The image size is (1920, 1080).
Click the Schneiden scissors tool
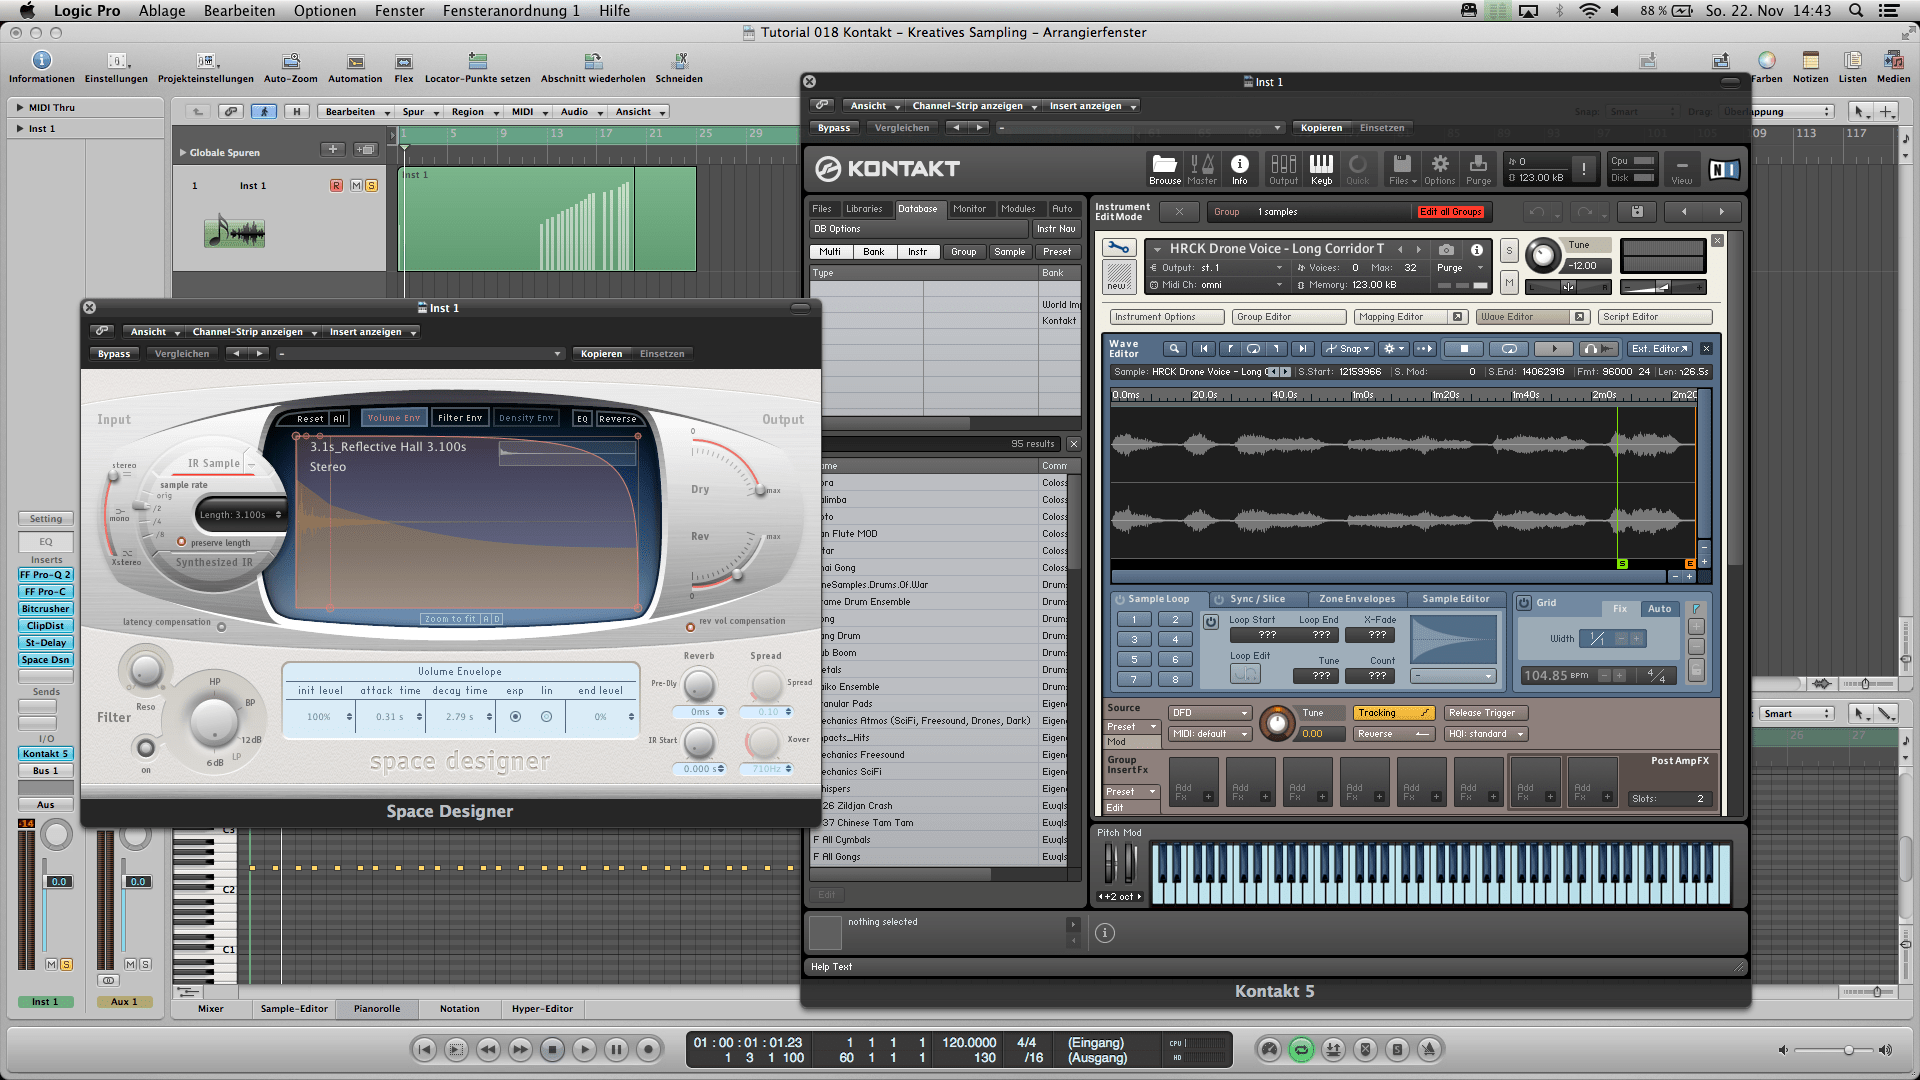pyautogui.click(x=679, y=62)
